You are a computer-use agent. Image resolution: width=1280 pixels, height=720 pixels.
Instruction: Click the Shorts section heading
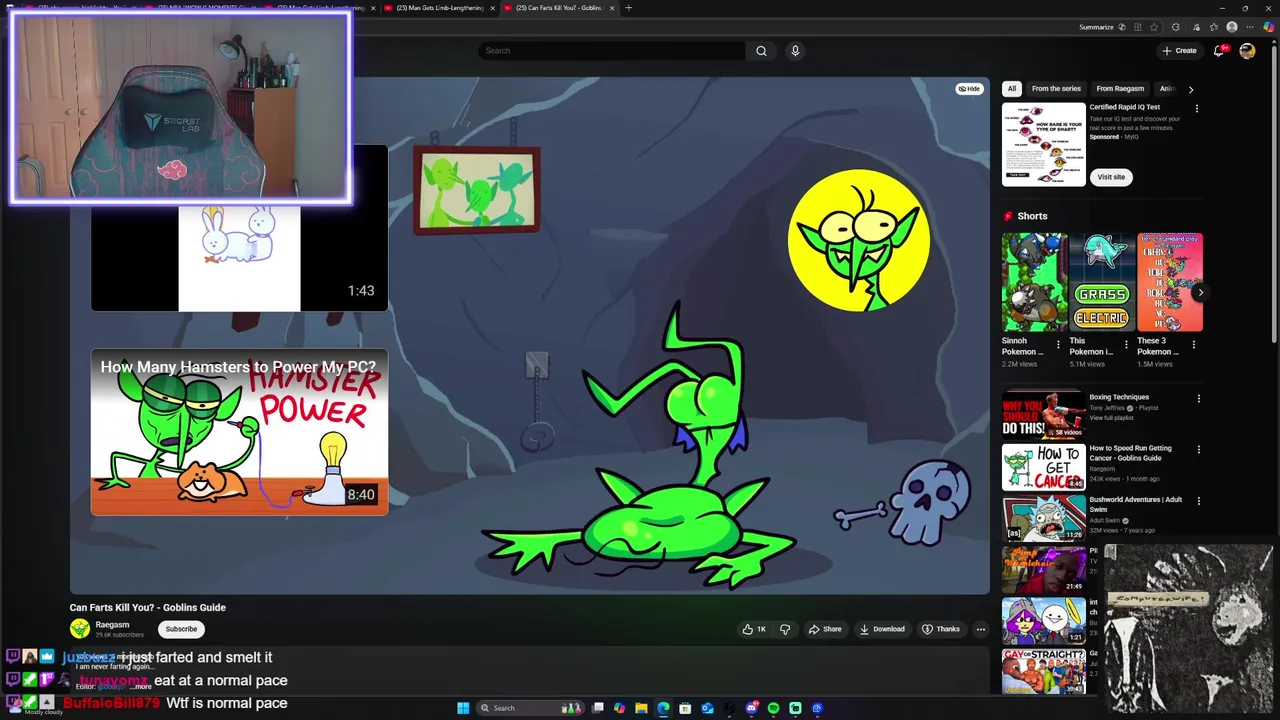click(1032, 216)
